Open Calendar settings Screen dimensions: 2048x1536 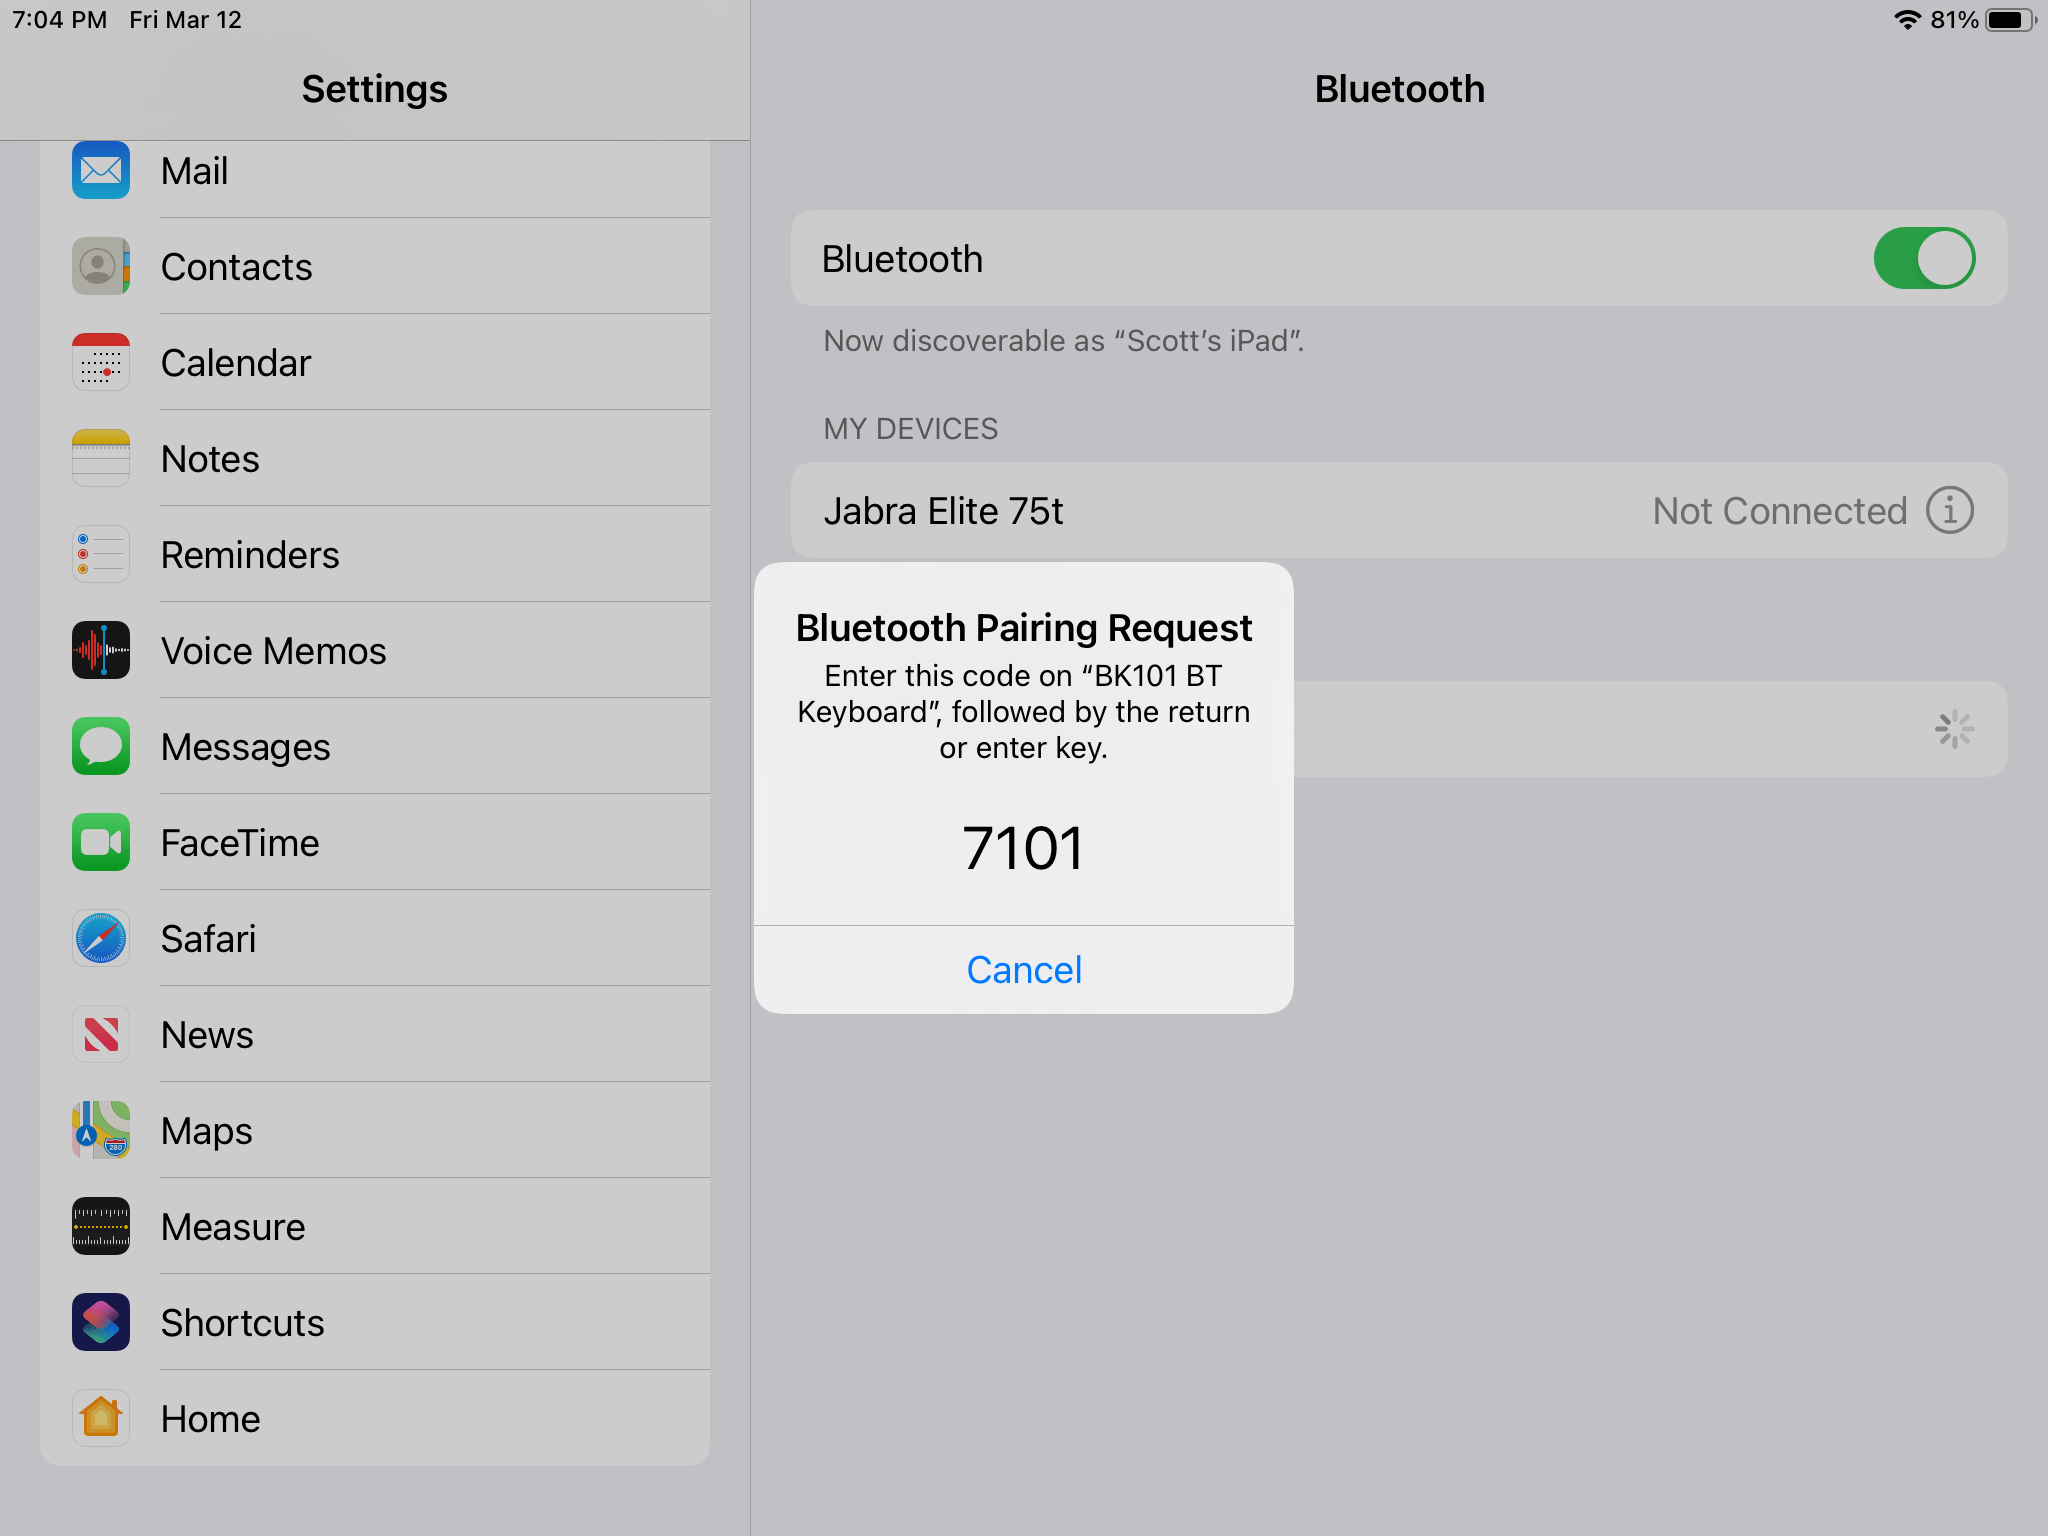coord(236,362)
